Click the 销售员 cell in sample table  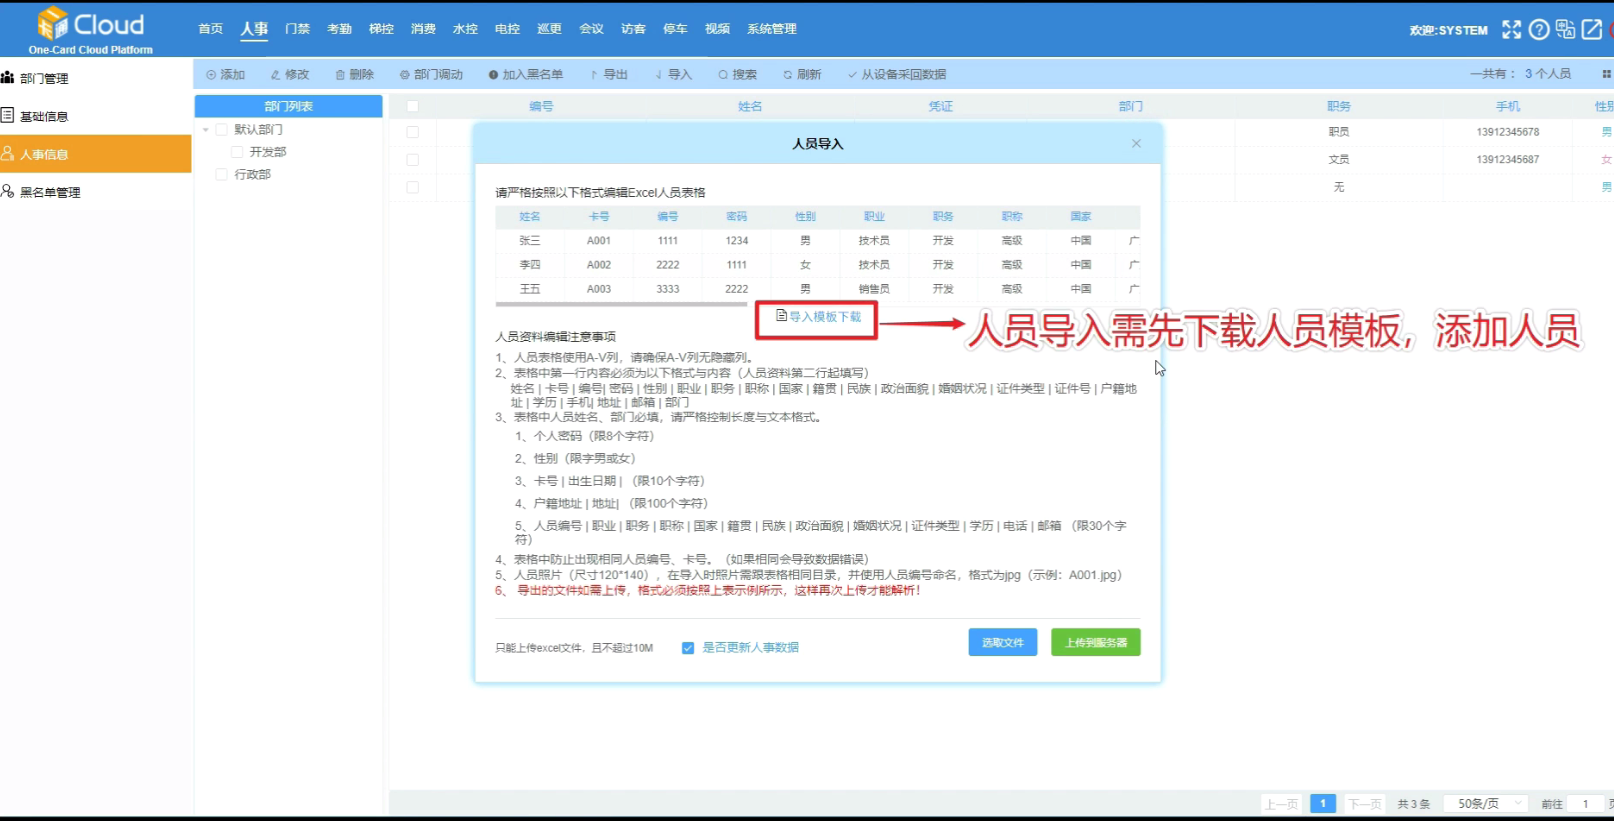874,289
